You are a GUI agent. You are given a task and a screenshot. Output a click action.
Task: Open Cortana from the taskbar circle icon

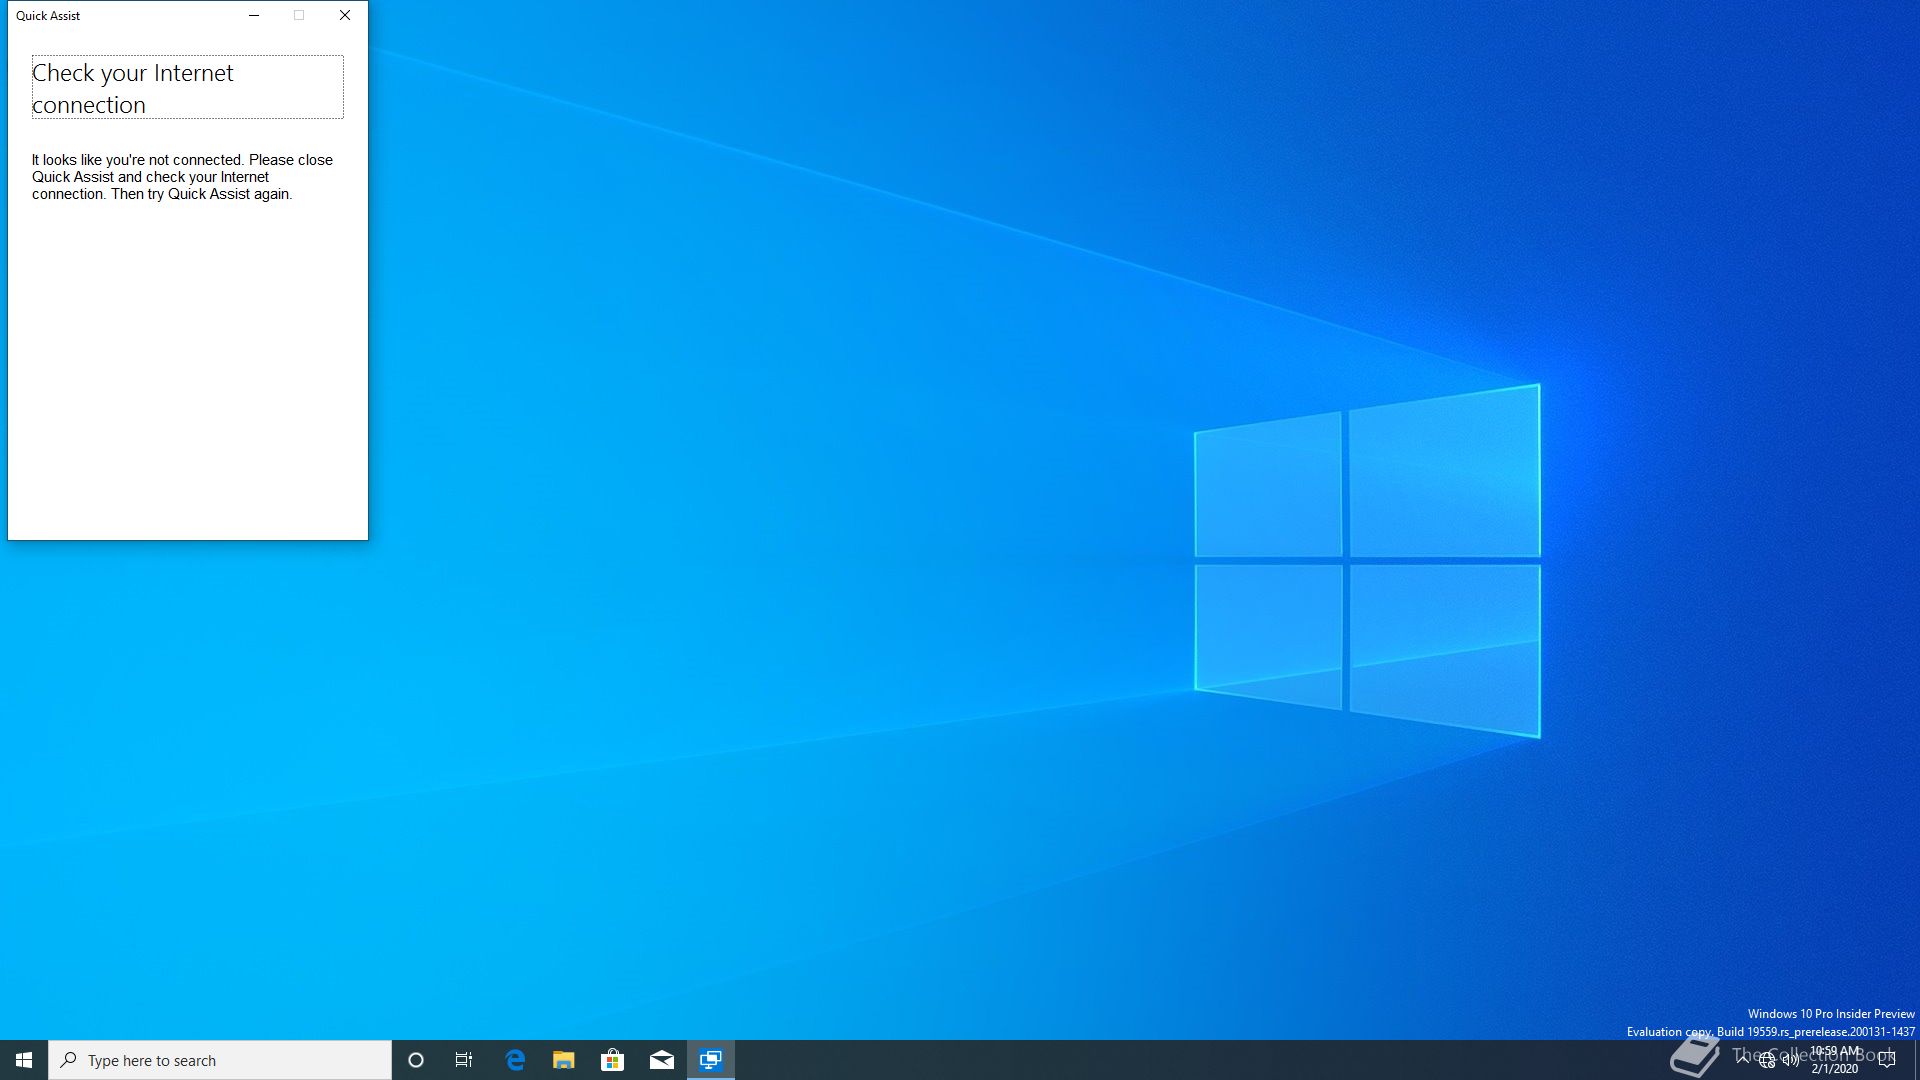click(416, 1060)
